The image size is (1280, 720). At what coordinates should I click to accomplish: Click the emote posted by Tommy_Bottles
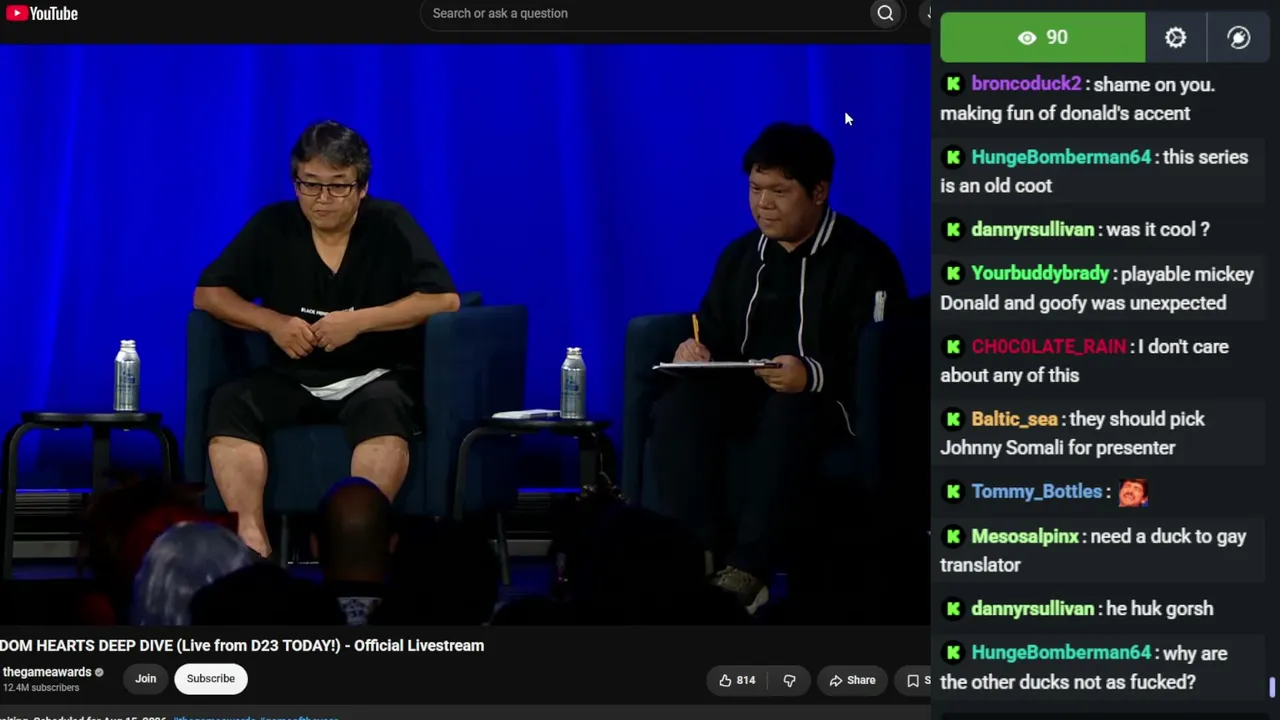1133,492
